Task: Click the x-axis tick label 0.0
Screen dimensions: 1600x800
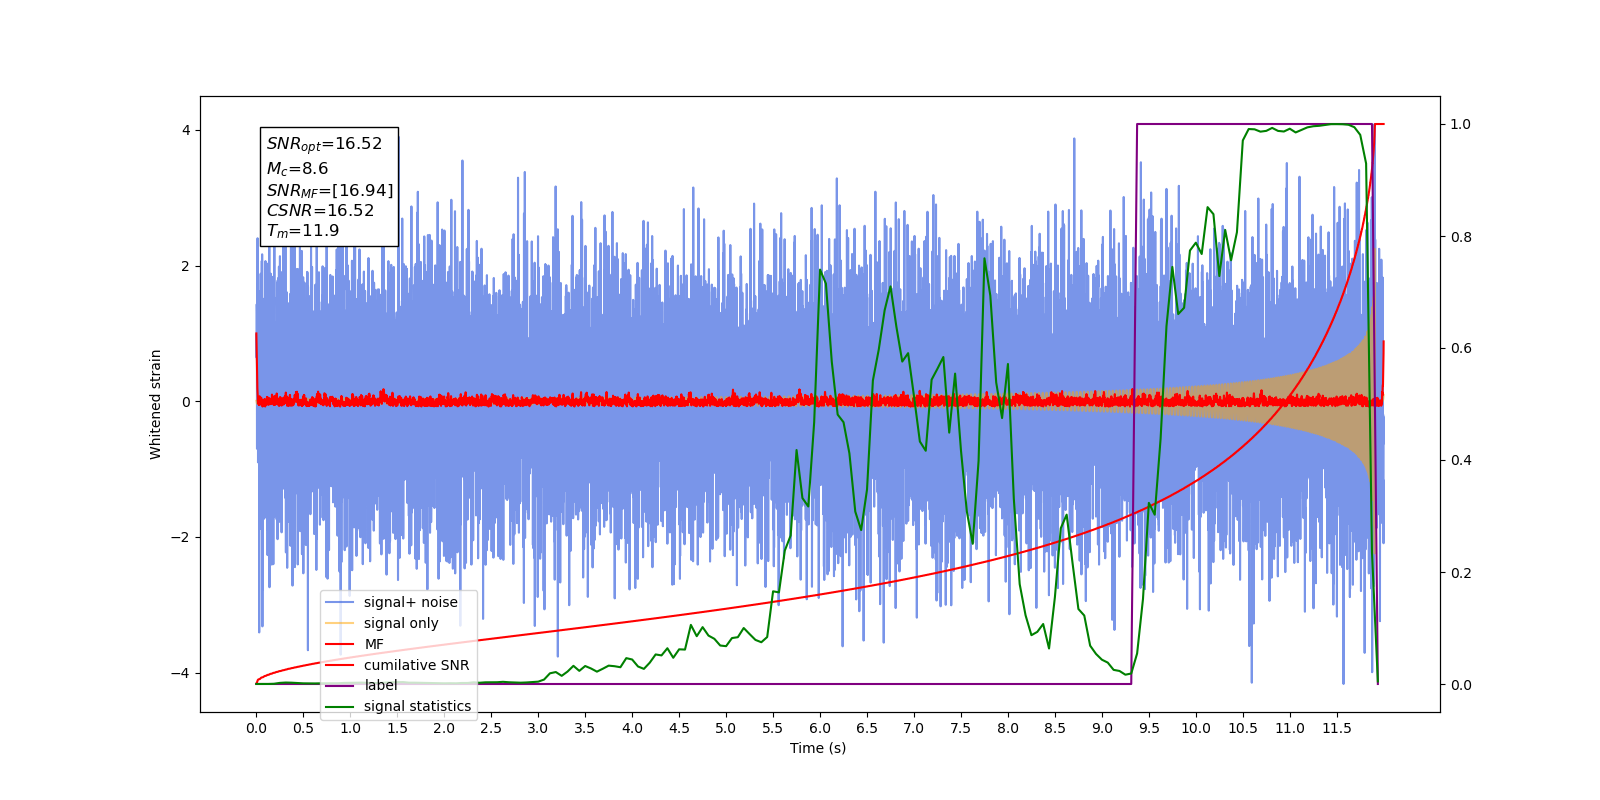Action: pos(256,728)
